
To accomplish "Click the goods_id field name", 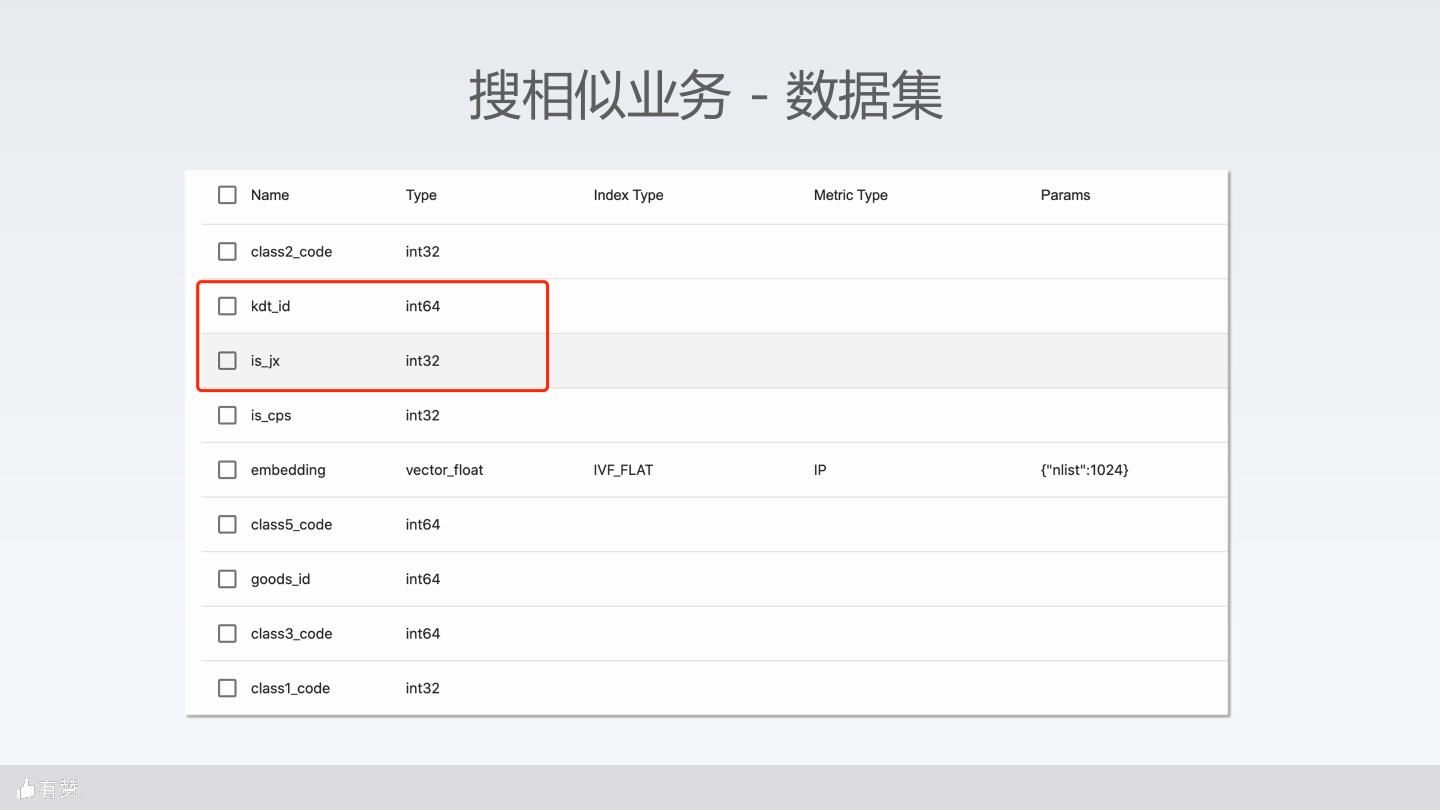I will coord(280,579).
